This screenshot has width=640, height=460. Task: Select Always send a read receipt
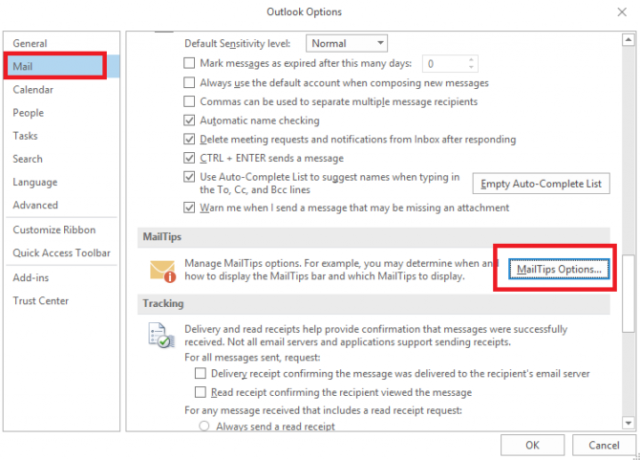coord(204,427)
